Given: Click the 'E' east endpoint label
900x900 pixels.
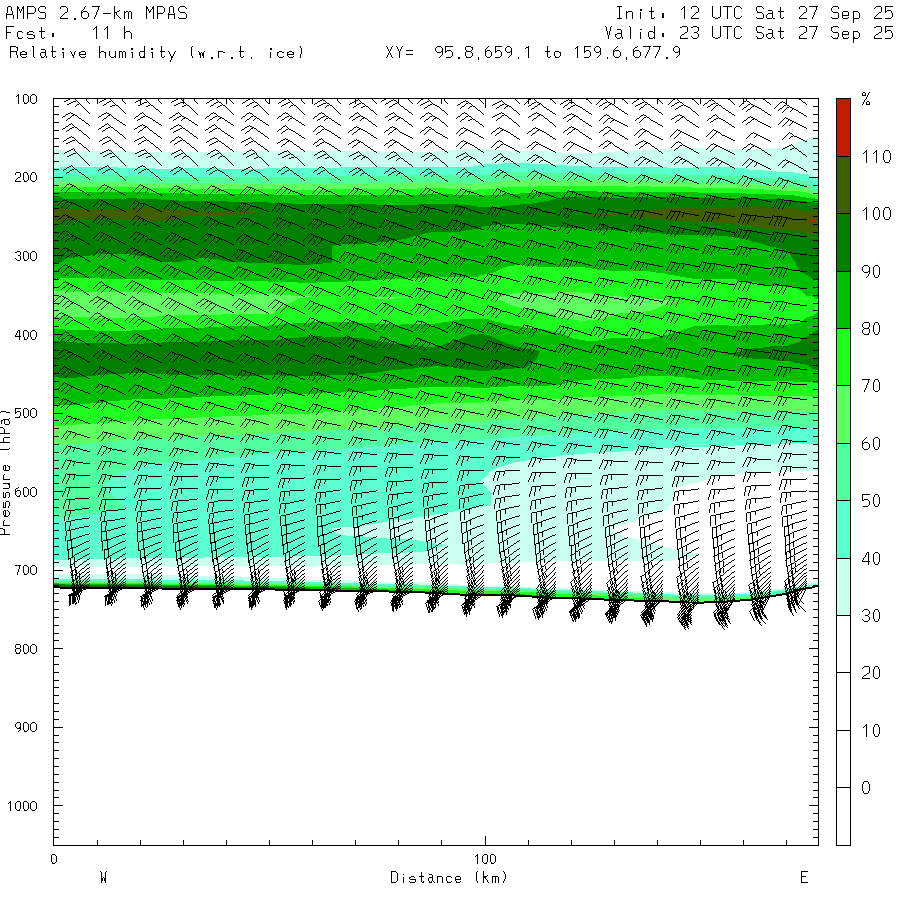Looking at the screenshot, I should [x=804, y=877].
